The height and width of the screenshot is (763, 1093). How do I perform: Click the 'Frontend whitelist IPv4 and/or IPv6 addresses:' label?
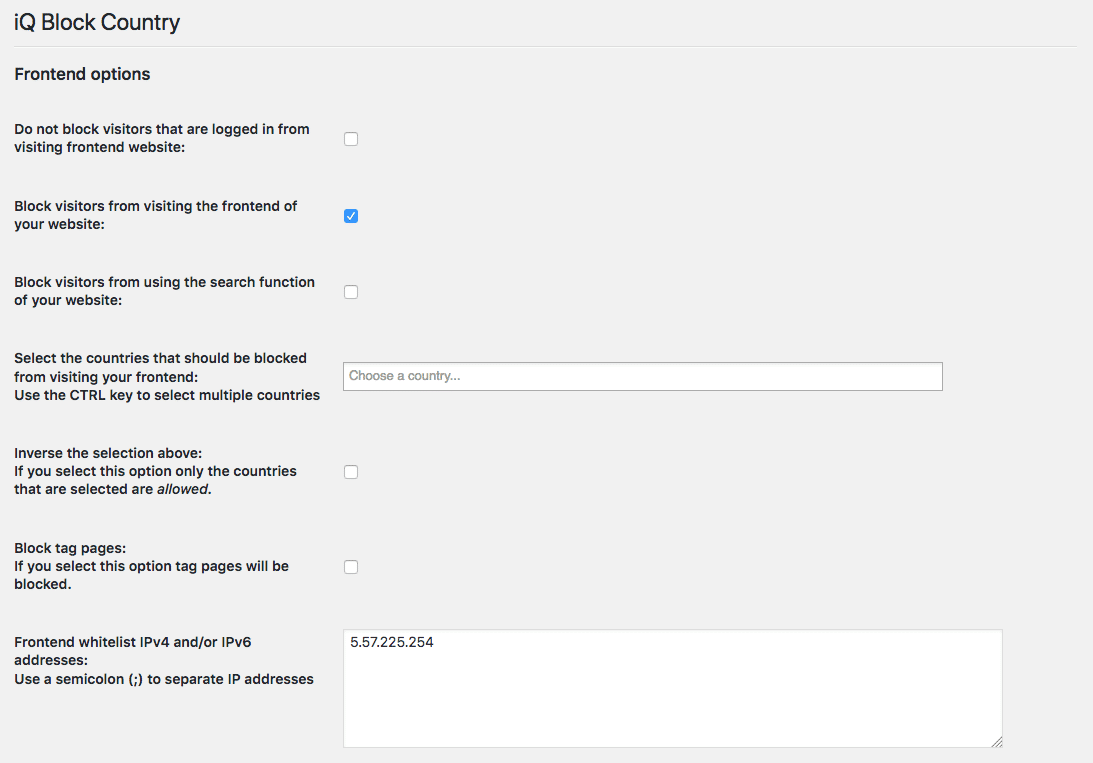[x=132, y=651]
